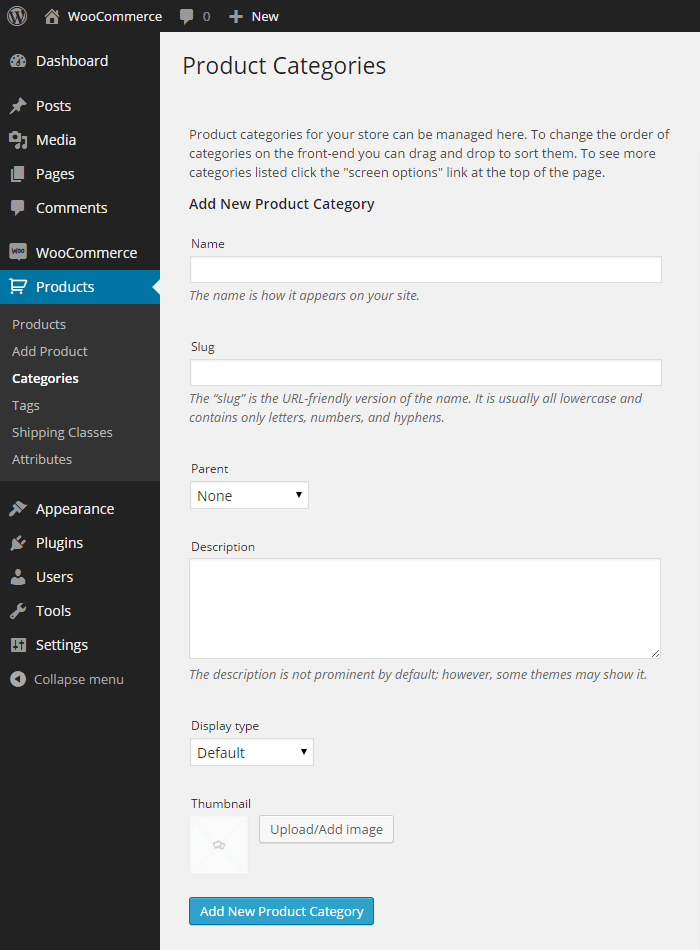Open Dashboard via its gauge icon
Screen dimensions: 700x950
18,61
